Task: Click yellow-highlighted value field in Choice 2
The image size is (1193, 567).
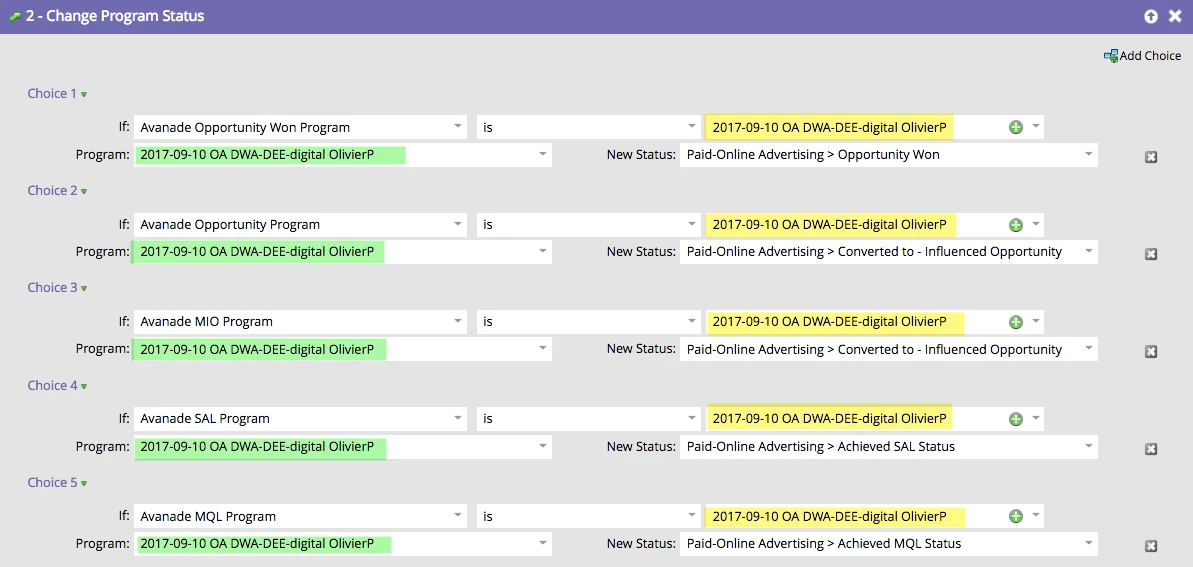Action: coord(829,225)
